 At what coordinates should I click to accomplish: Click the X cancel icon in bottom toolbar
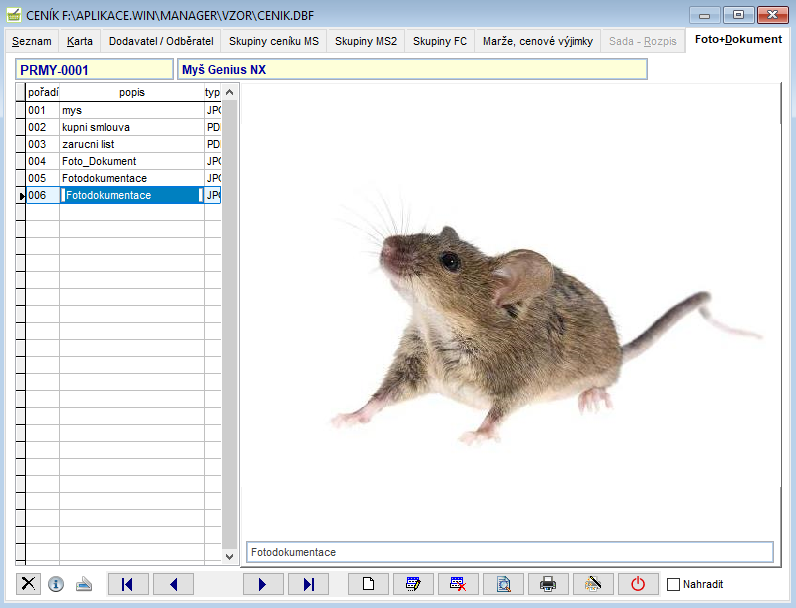click(28, 584)
